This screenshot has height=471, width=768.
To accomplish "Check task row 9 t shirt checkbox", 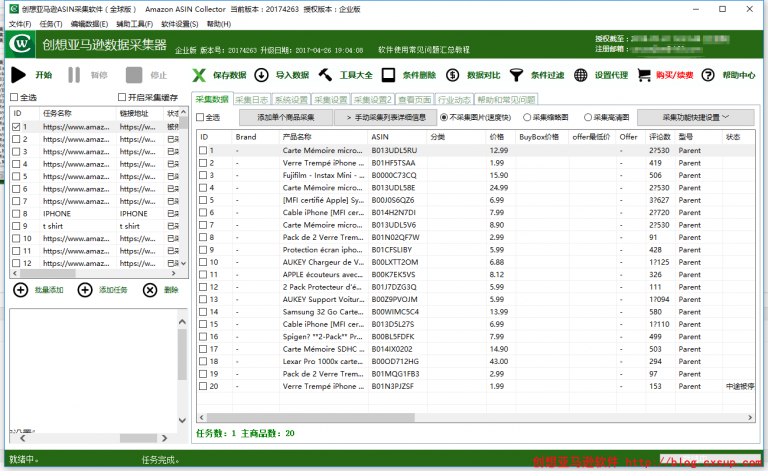I will click(x=16, y=226).
